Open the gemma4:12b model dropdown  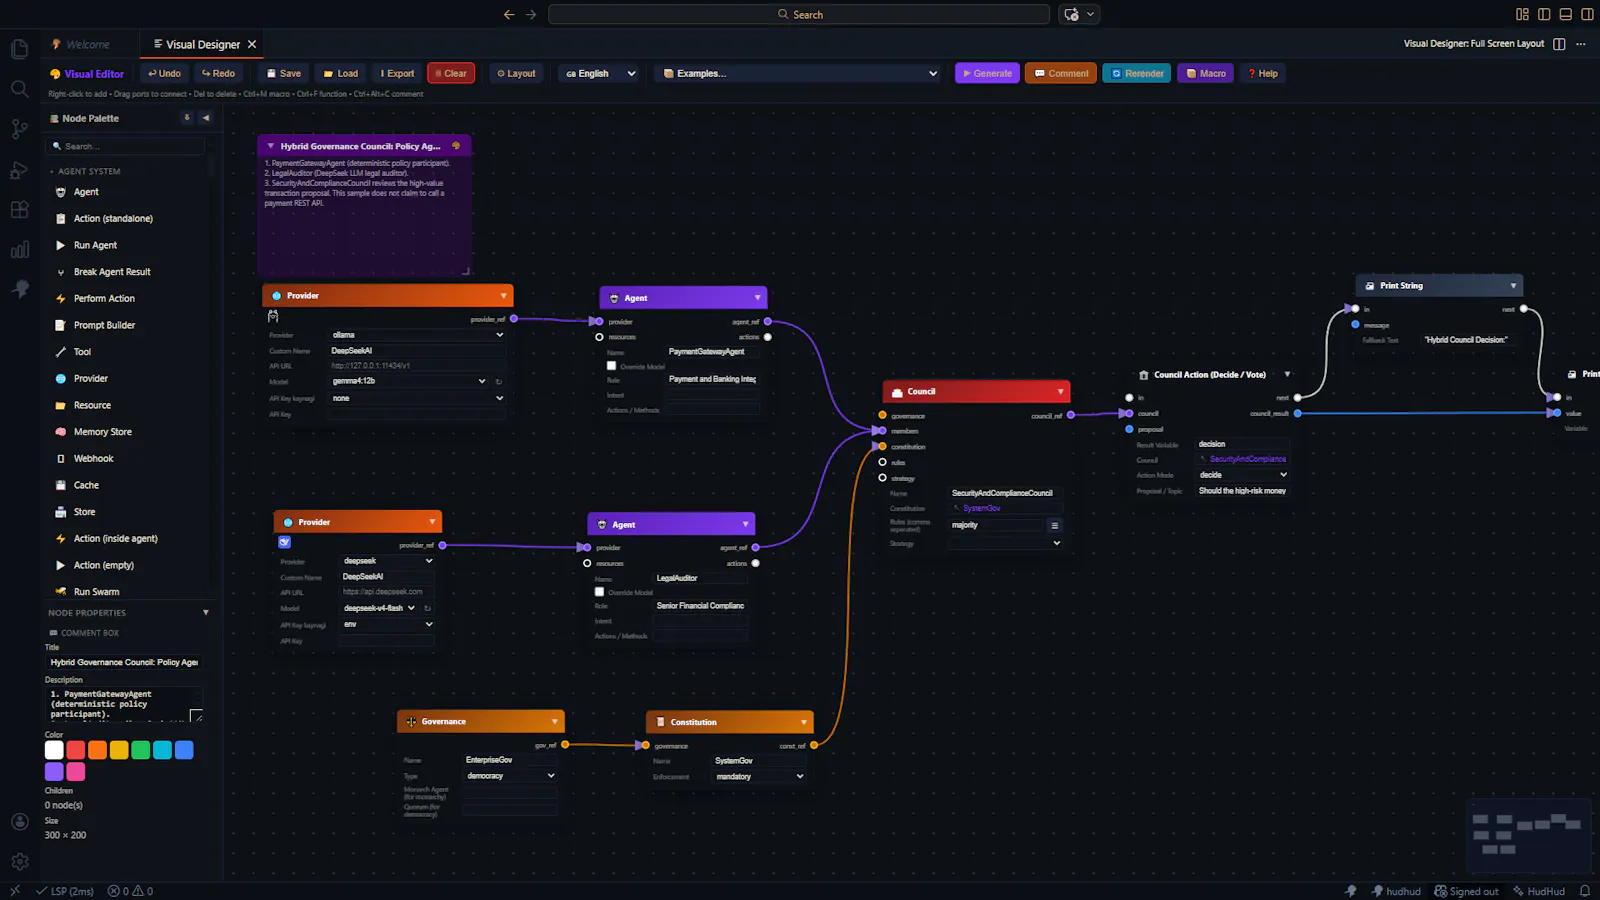click(x=409, y=381)
